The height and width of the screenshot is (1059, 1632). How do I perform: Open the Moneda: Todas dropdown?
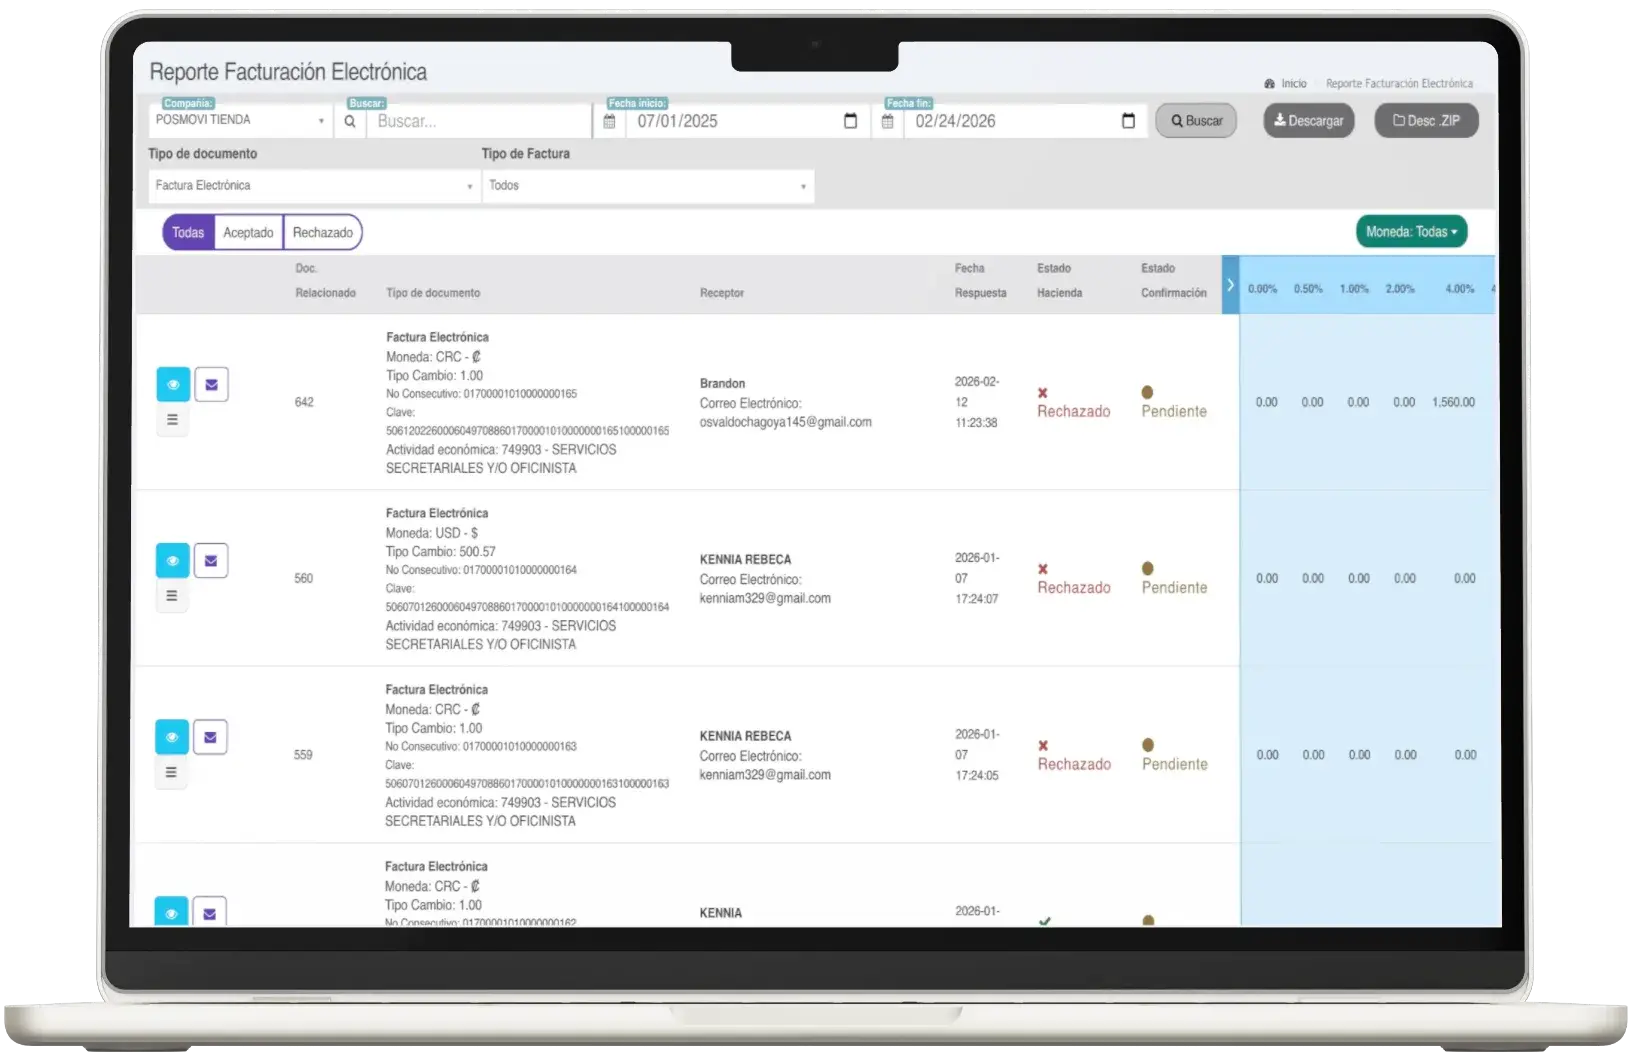click(x=1411, y=232)
